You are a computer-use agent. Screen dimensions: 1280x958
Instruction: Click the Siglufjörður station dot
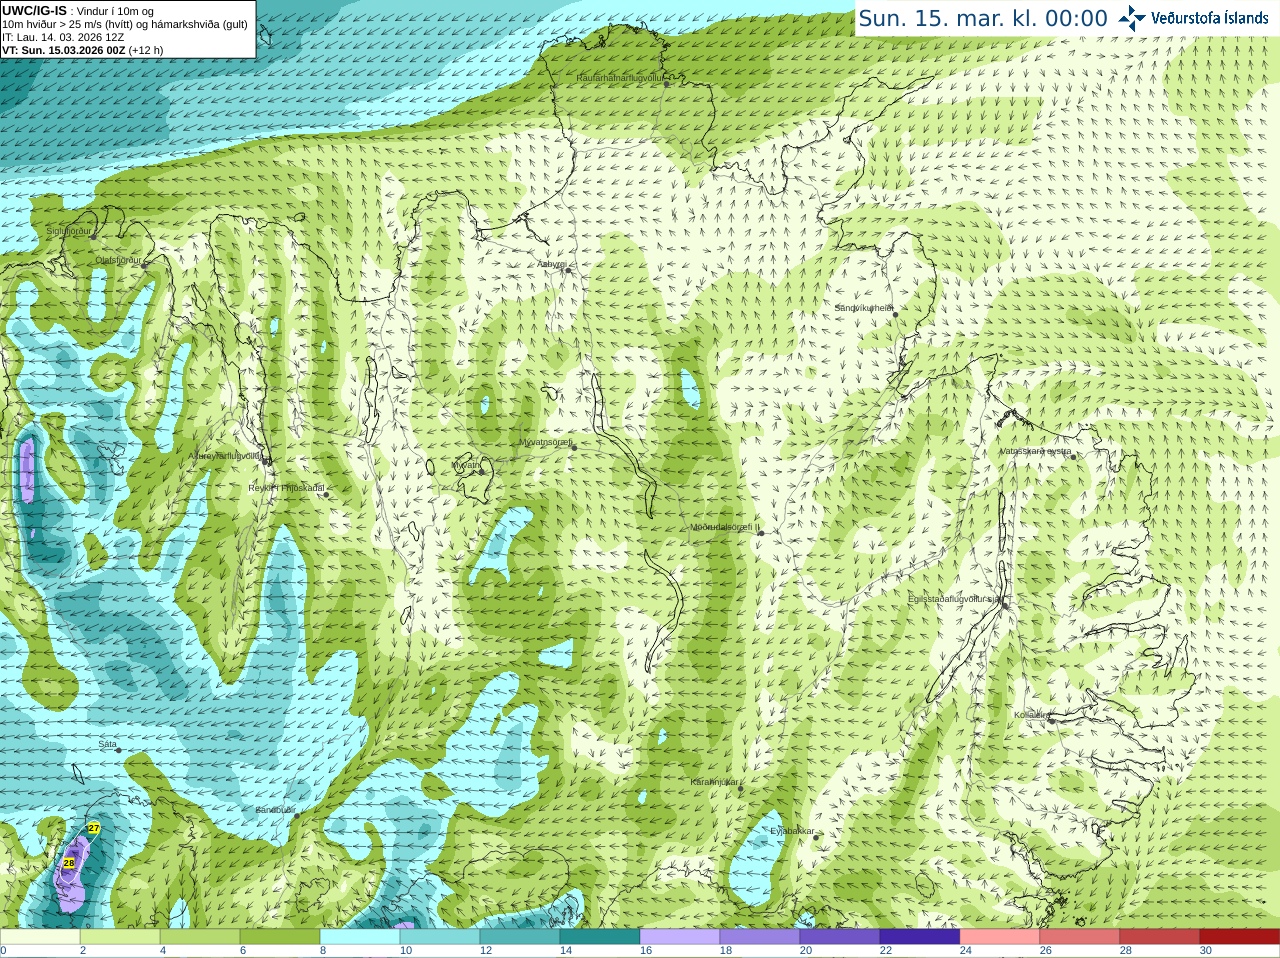(x=93, y=236)
